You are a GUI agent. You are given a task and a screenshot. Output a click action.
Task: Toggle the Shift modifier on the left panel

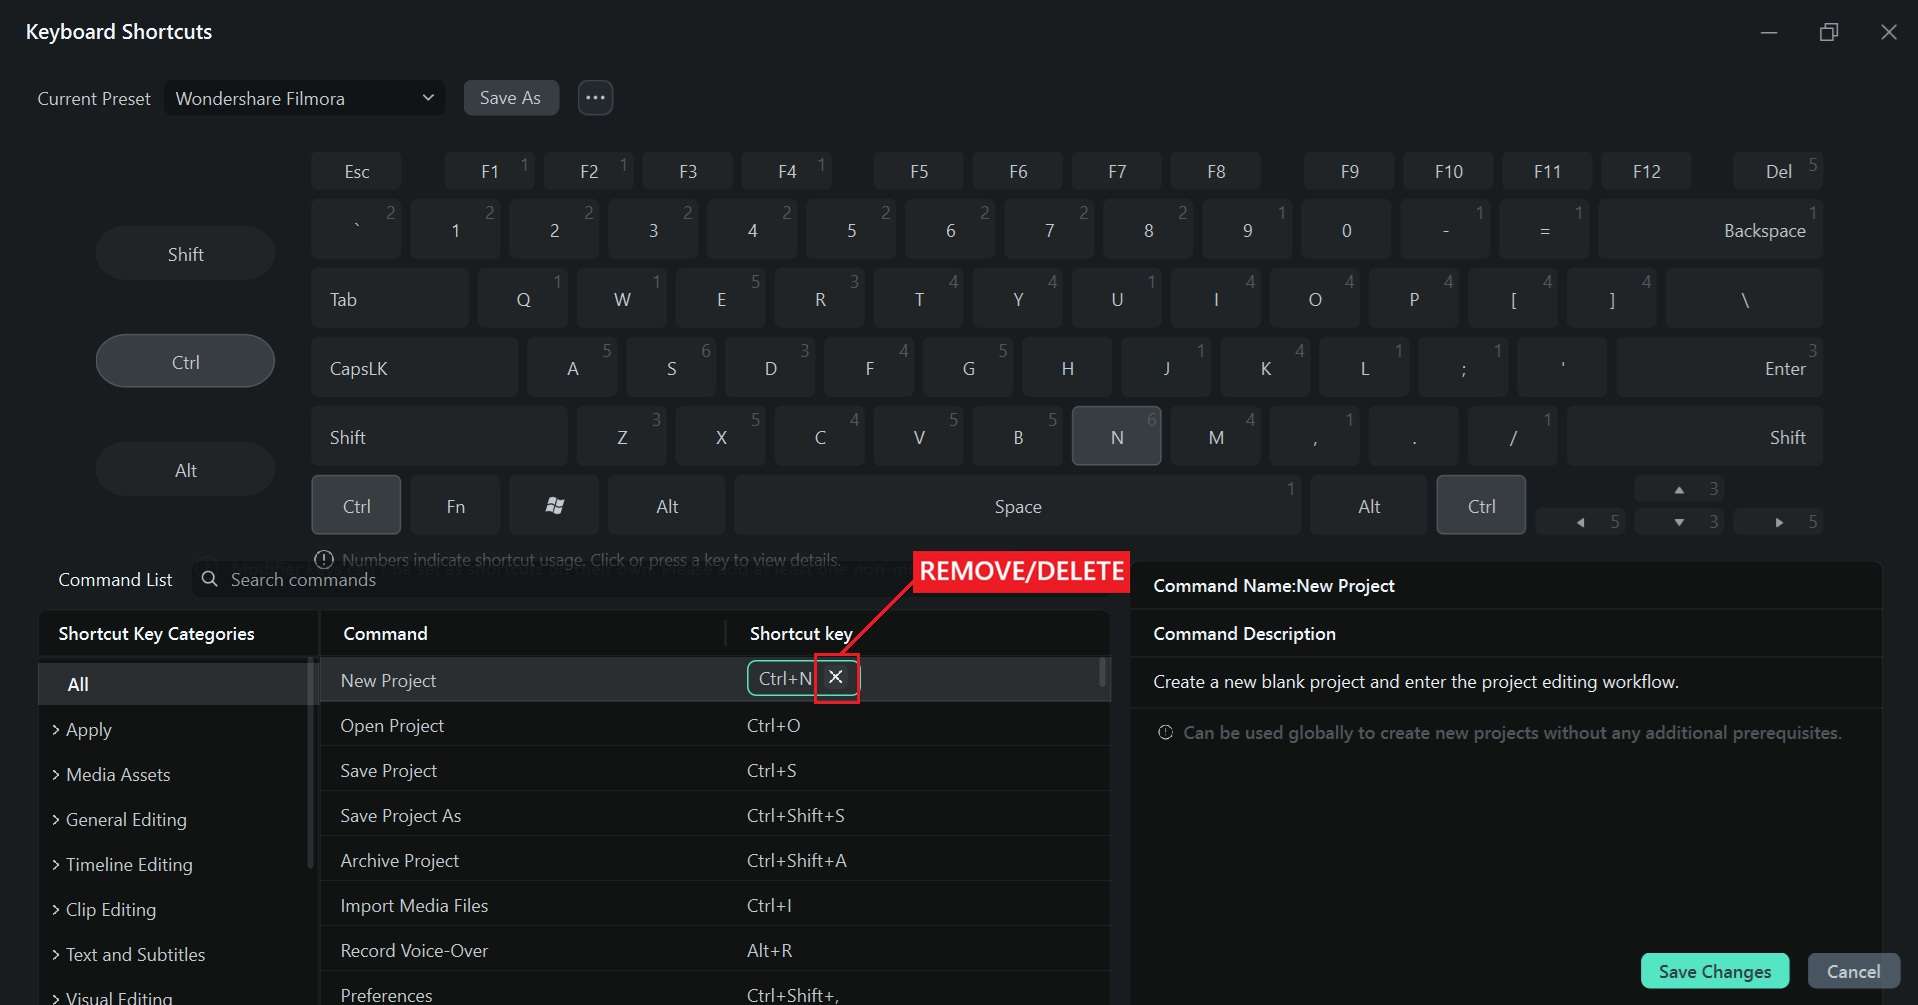(x=185, y=254)
